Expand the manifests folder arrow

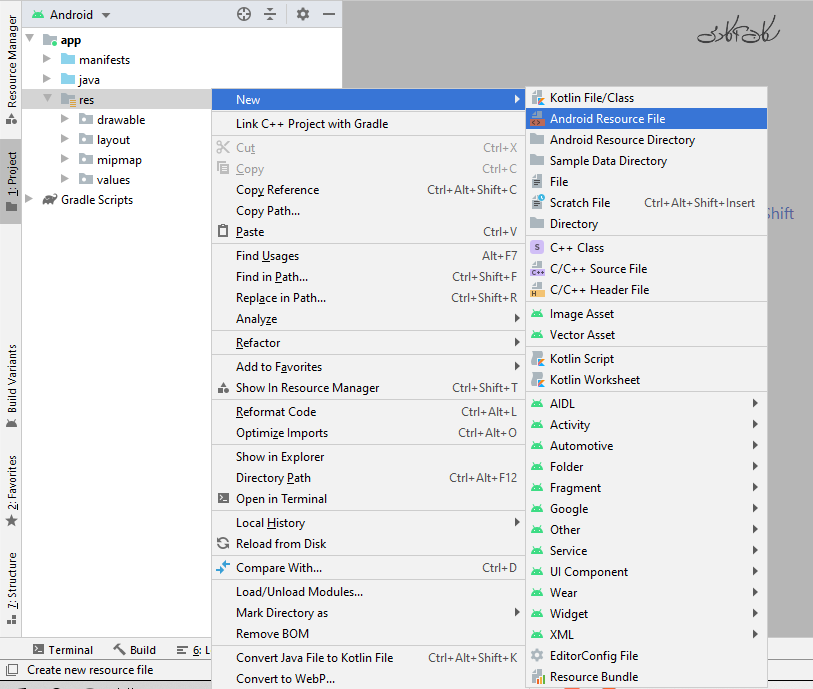click(46, 59)
